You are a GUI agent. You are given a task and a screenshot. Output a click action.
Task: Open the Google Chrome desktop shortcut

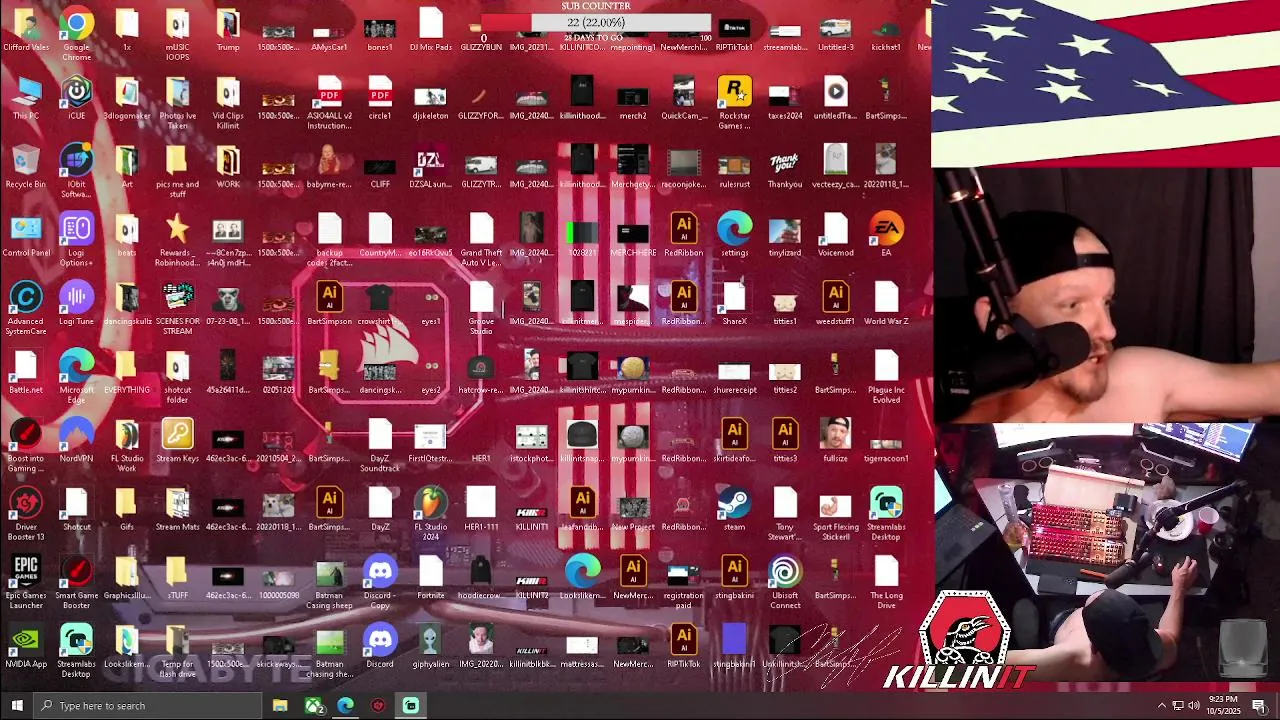pyautogui.click(x=76, y=33)
